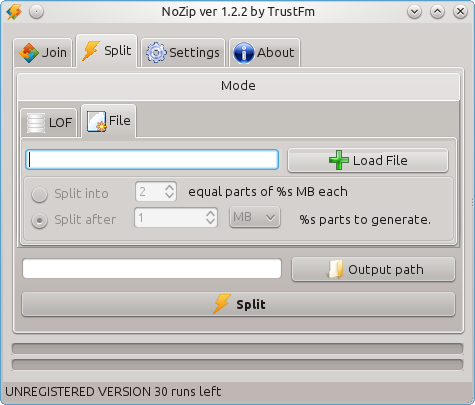This screenshot has height=405, width=475.
Task: Click the Load File button
Action: coord(368,160)
